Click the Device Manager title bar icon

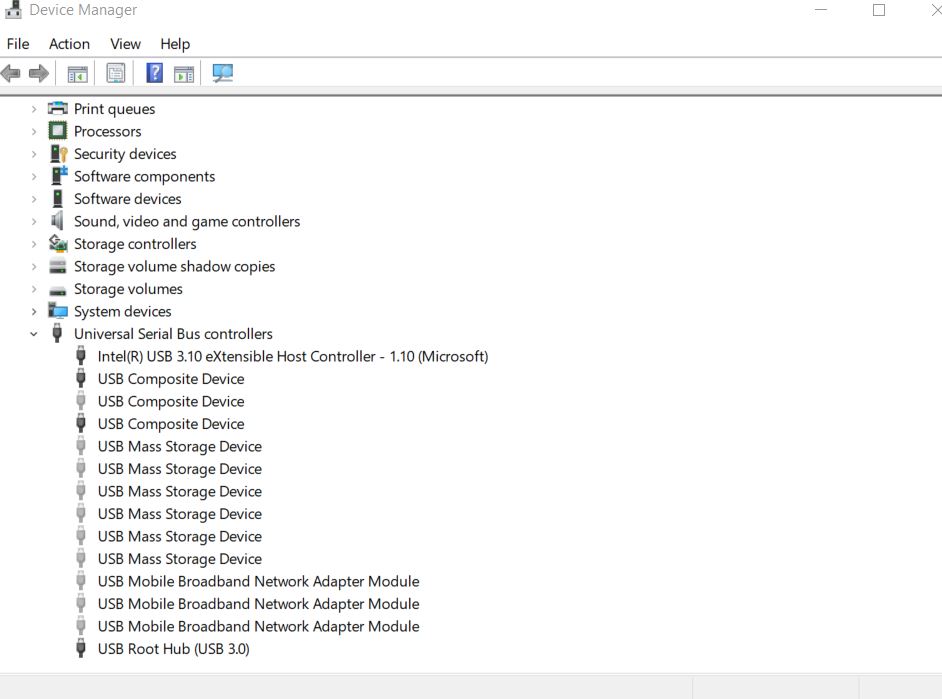coord(13,10)
